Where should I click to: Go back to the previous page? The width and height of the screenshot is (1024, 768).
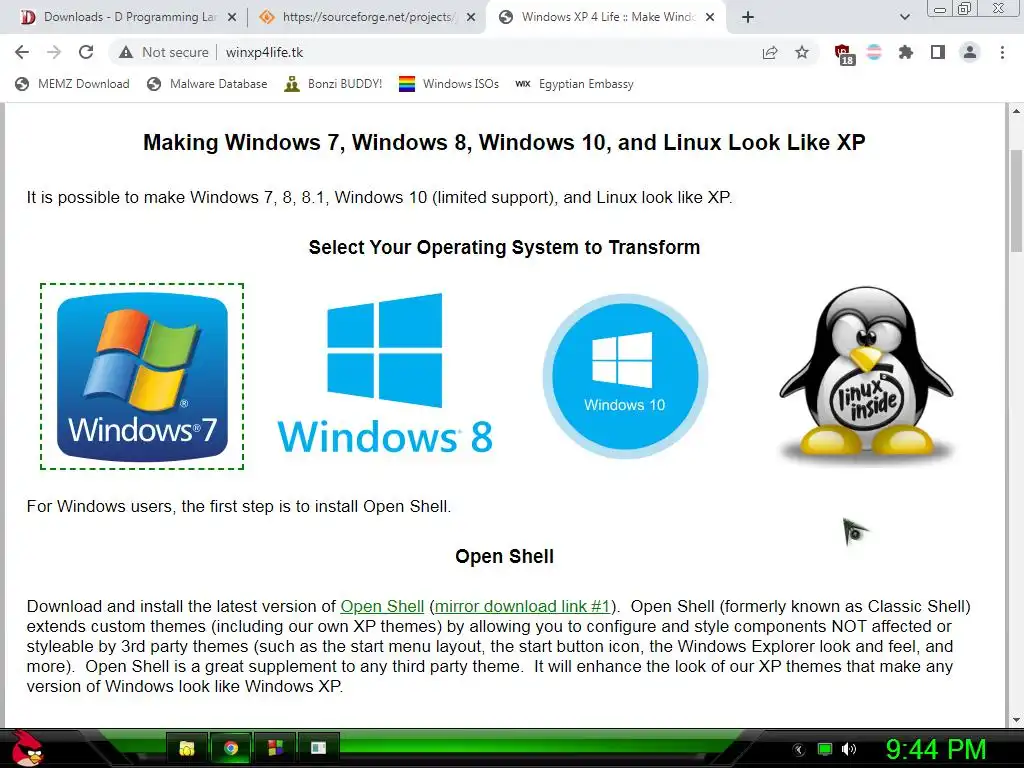pyautogui.click(x=22, y=52)
